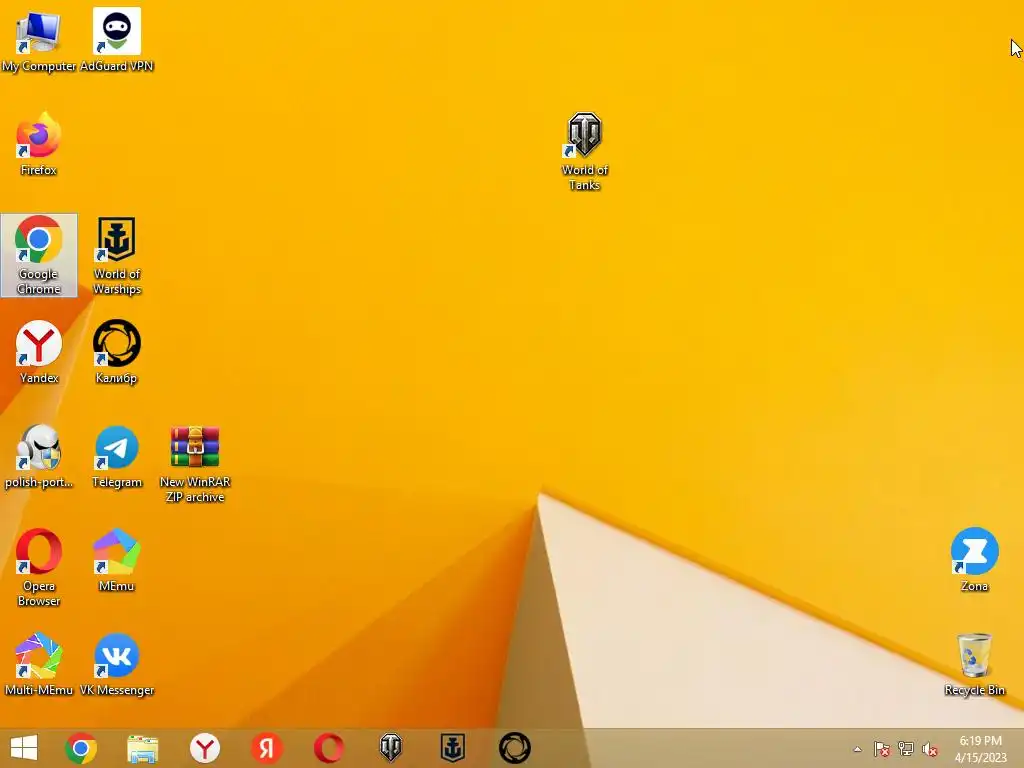1024x768 pixels.
Task: Launch Калибр from the taskbar
Action: click(515, 748)
